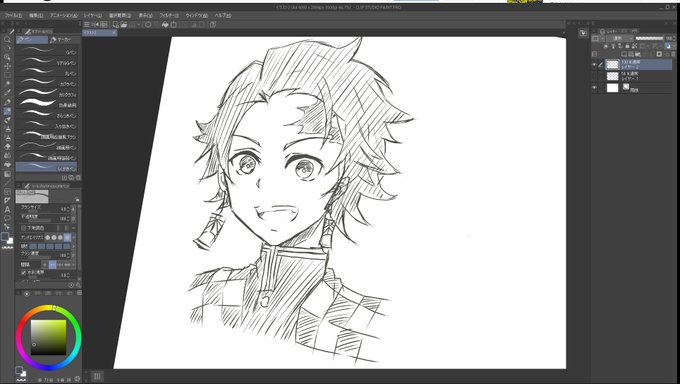Adjust brush density stepper arrows
Viewport: 680px width, 384px height.
pos(69,255)
